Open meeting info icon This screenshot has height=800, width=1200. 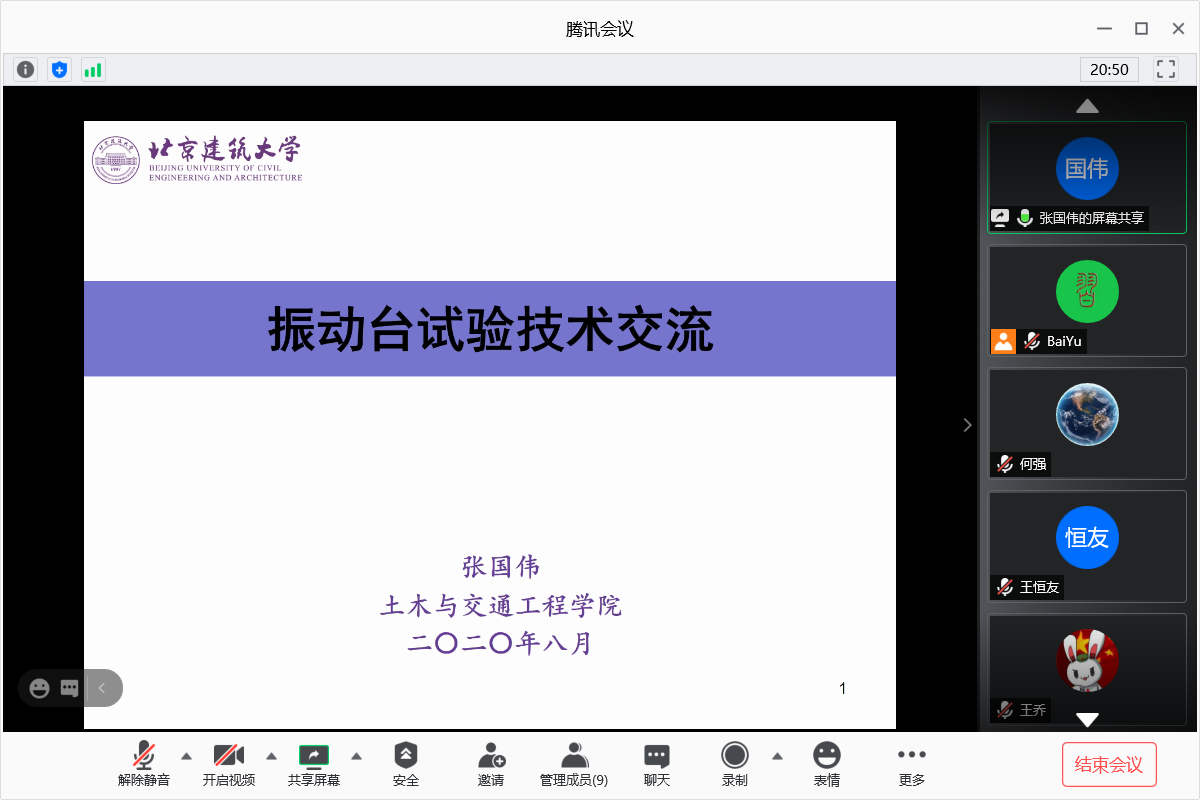coord(26,70)
